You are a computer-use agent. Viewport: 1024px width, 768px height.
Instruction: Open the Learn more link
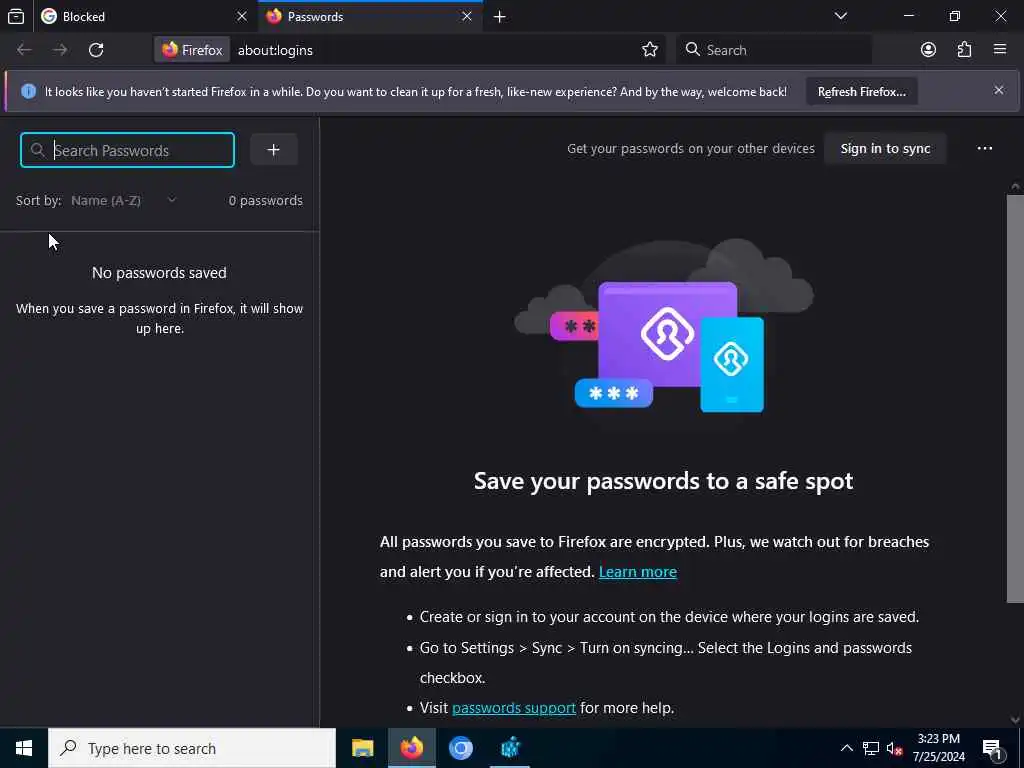point(637,571)
